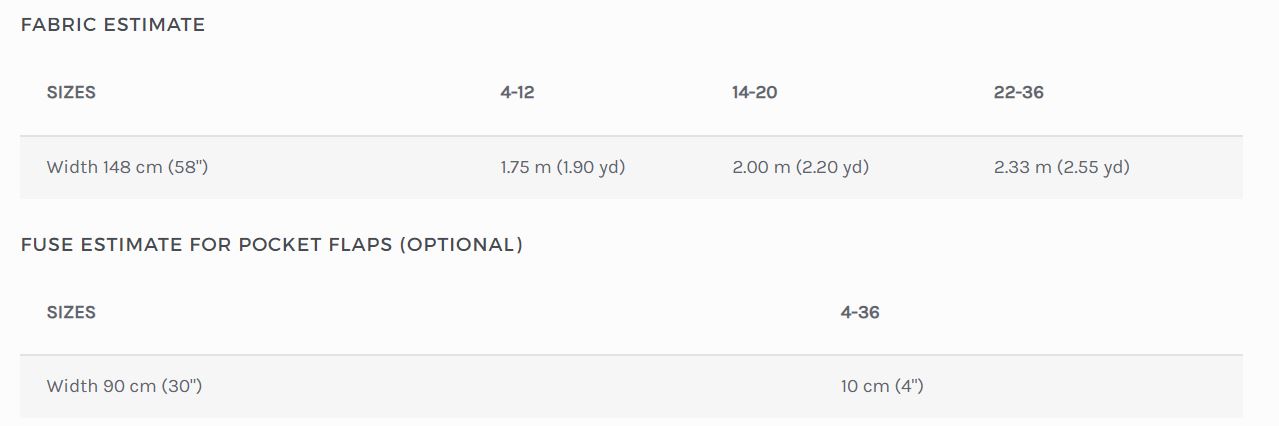This screenshot has height=426, width=1279.
Task: Click the 2.00 m (2.20 yd) value
Action: (801, 167)
